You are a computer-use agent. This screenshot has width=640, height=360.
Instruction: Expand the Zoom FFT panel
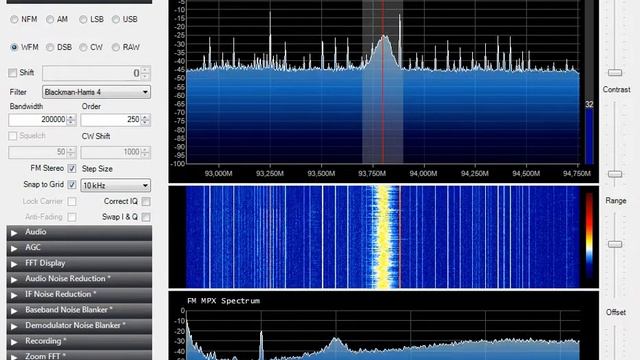(79, 356)
